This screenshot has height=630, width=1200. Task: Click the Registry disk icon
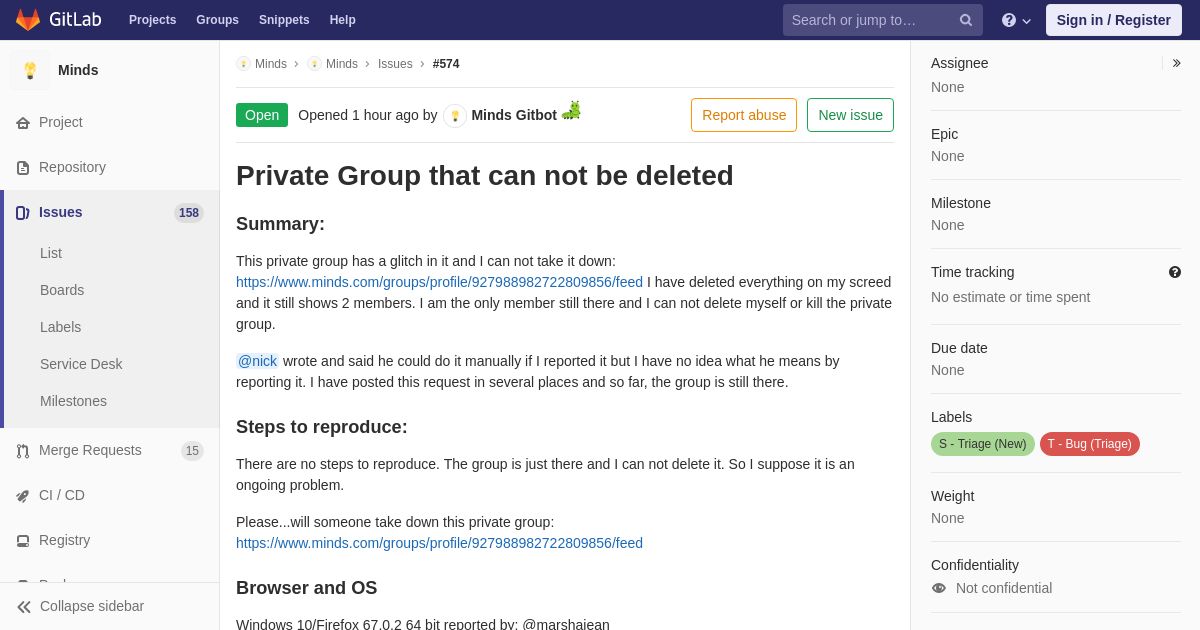[23, 541]
